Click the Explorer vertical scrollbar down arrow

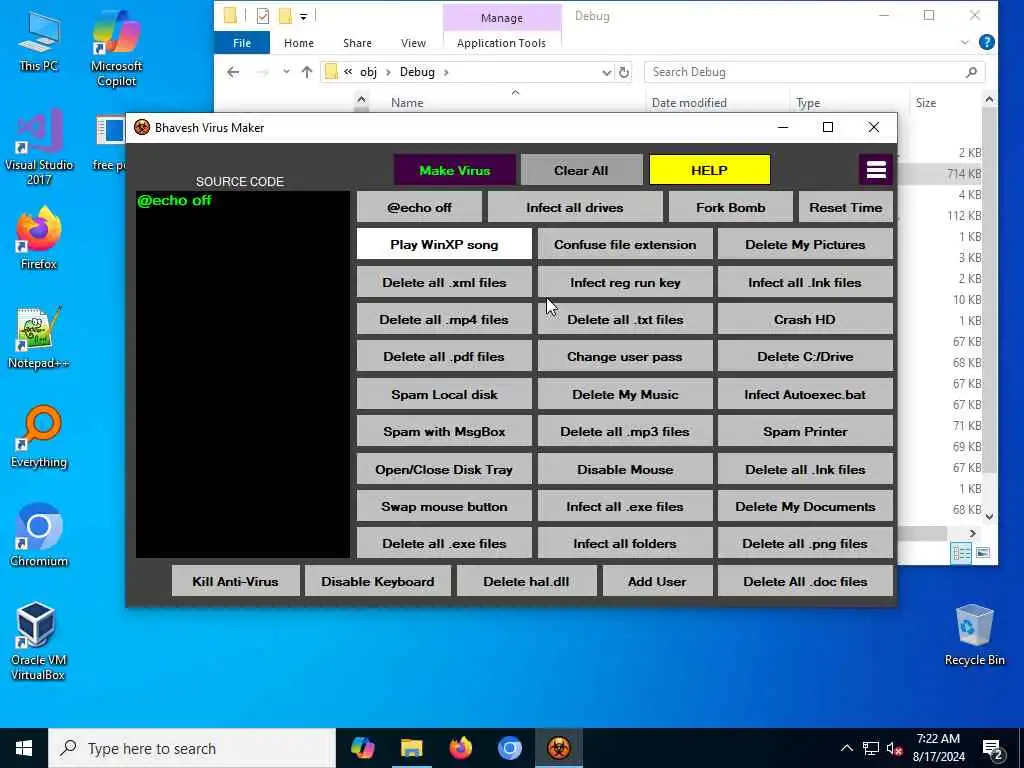coord(989,516)
